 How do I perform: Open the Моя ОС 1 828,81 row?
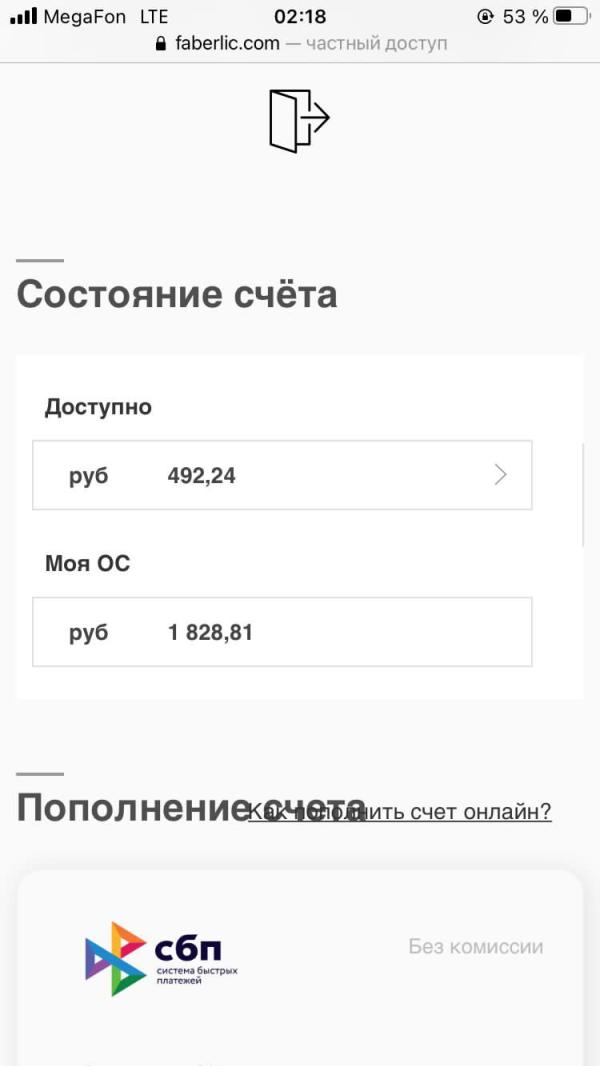[x=282, y=632]
